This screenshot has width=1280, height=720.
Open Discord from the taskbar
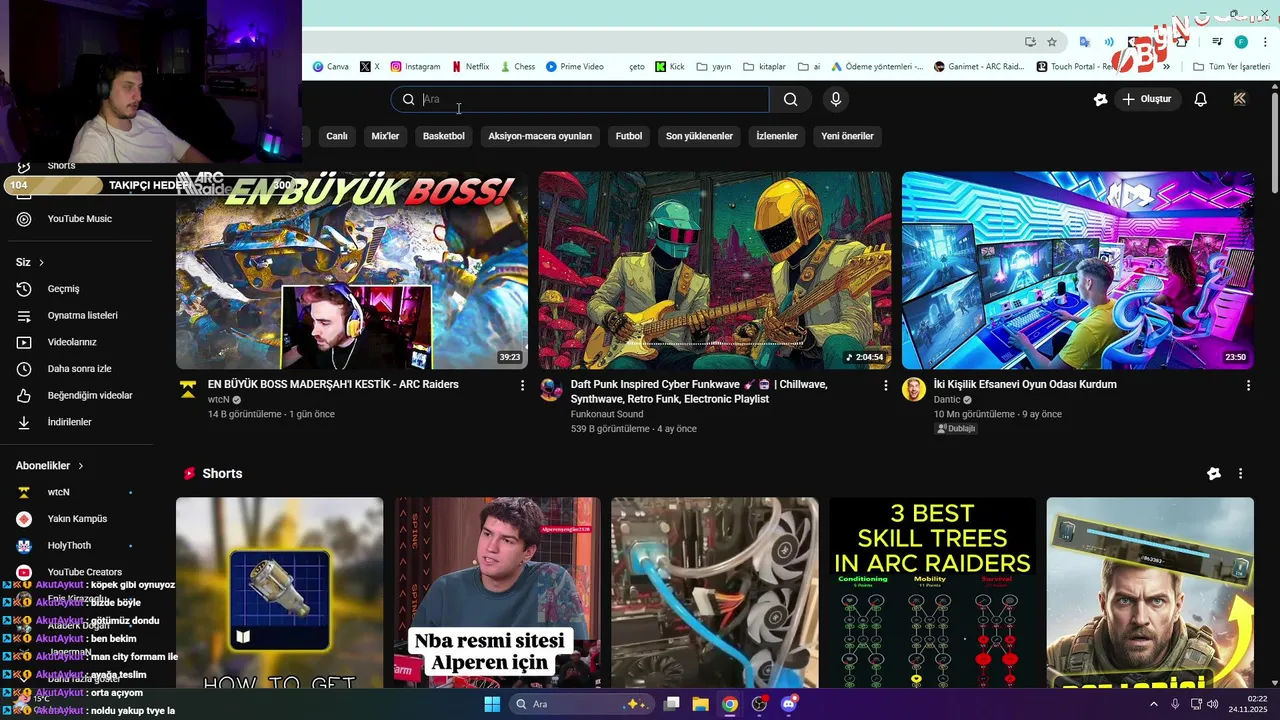pyautogui.click(x=789, y=704)
